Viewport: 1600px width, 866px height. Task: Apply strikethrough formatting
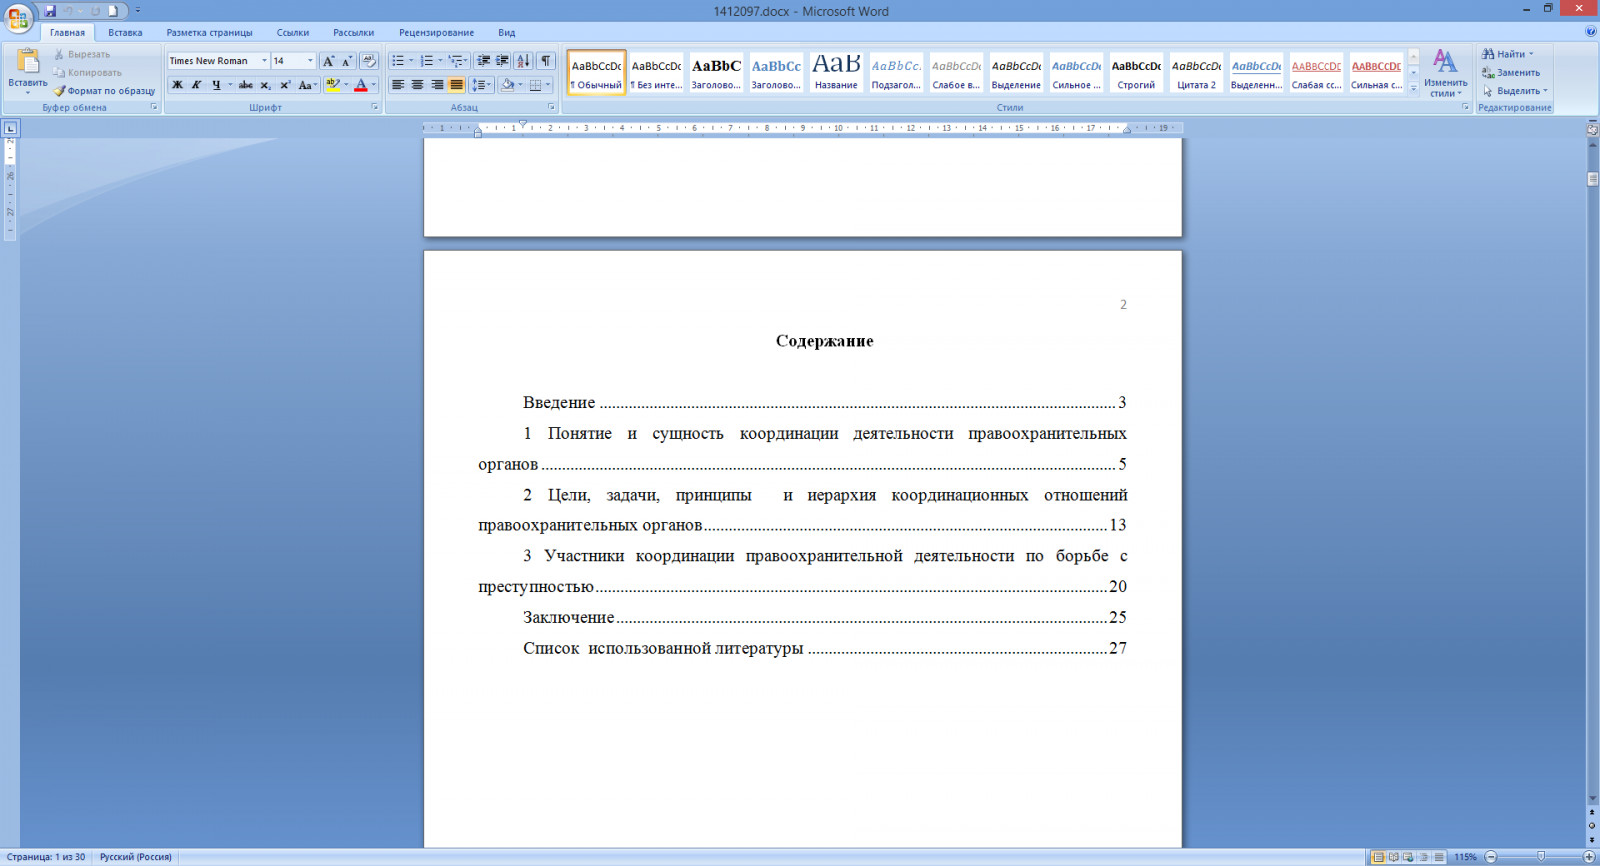pos(245,85)
